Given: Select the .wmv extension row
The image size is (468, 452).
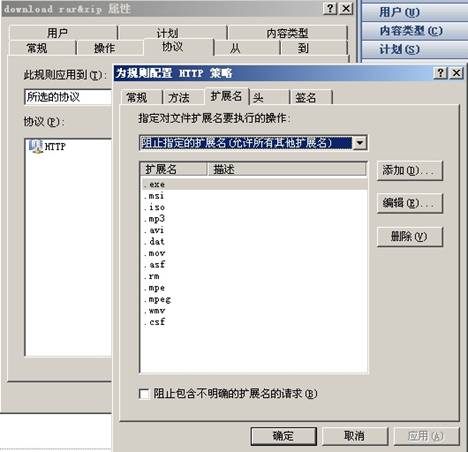Looking at the screenshot, I should tap(255, 310).
